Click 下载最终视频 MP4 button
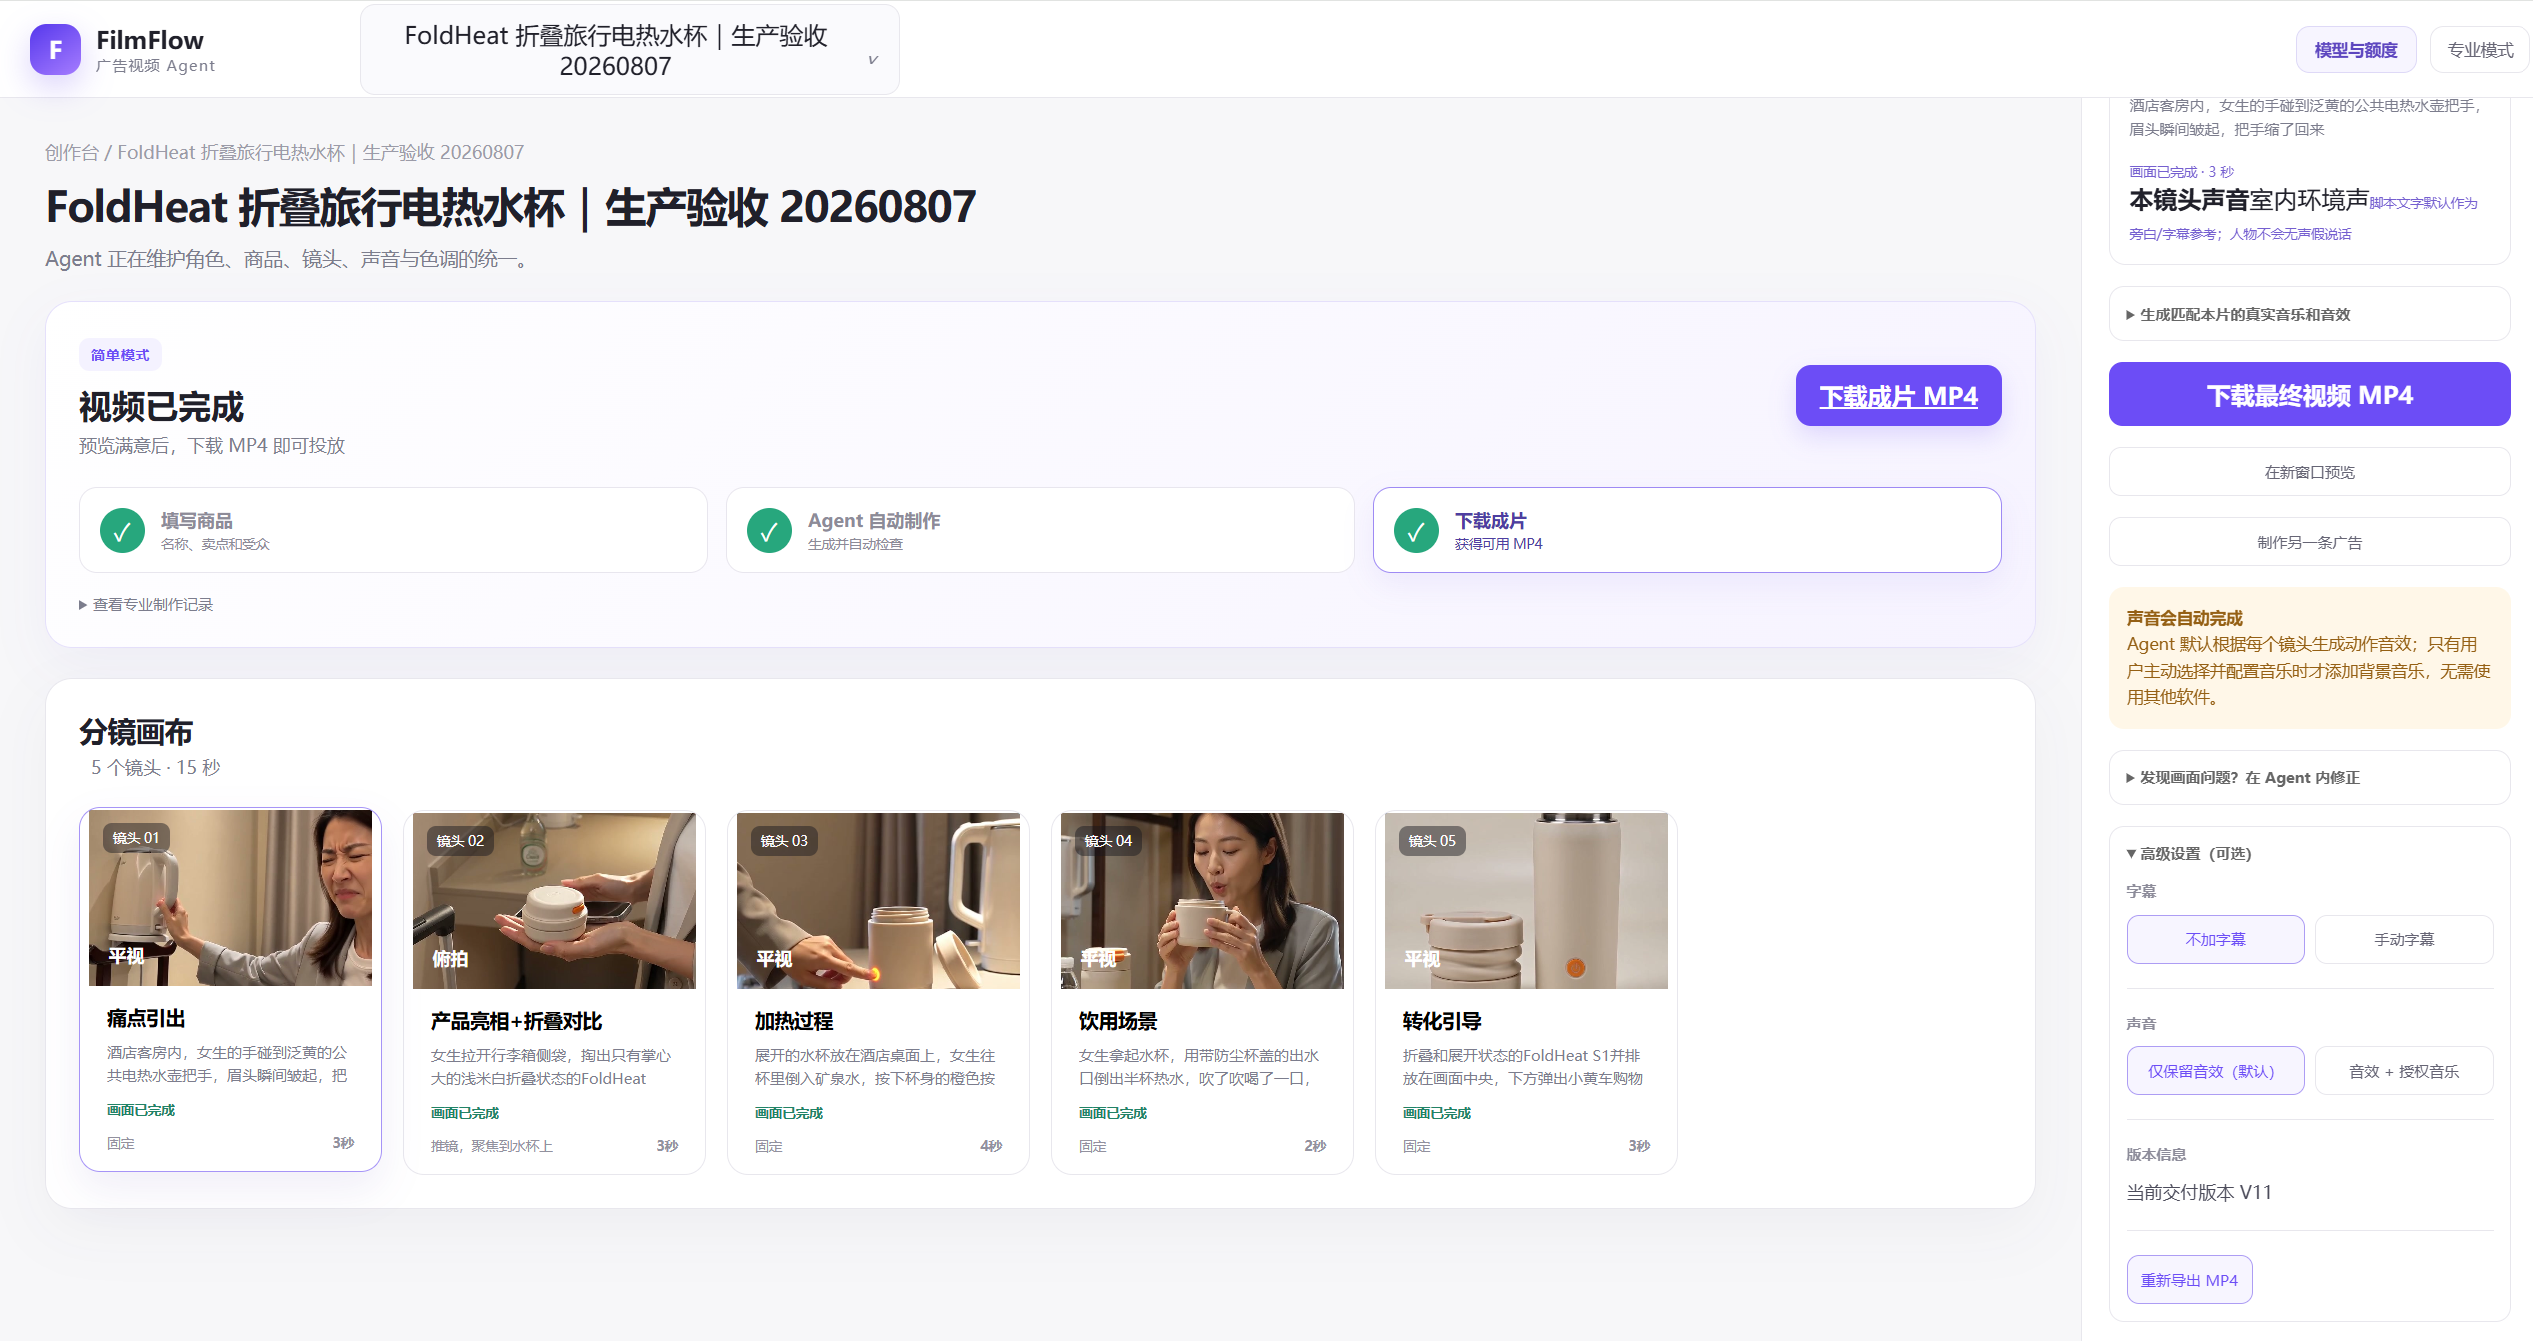2533x1341 pixels. click(2309, 395)
